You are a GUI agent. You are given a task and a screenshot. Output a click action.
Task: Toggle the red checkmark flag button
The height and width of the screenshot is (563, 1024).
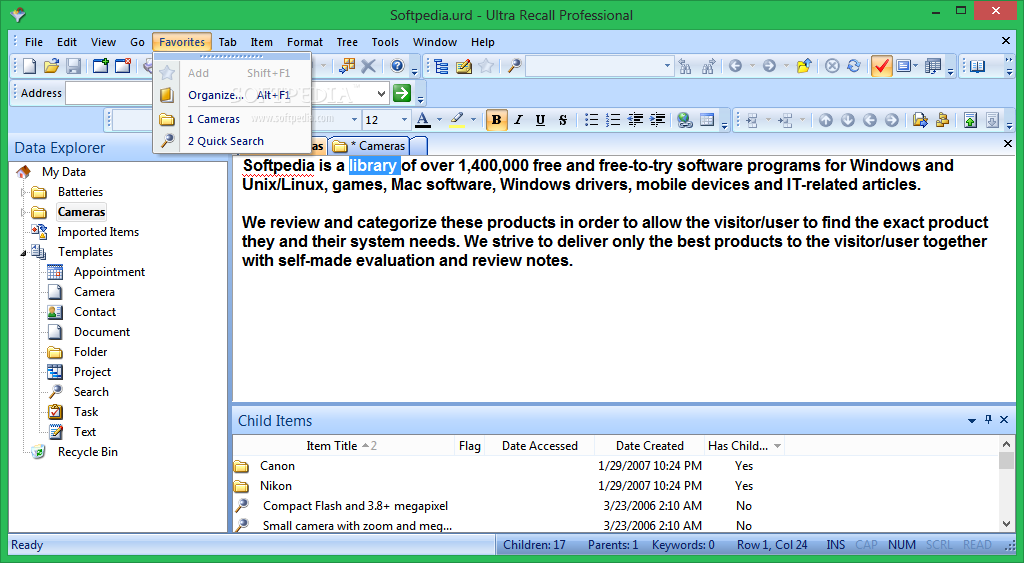[881, 66]
